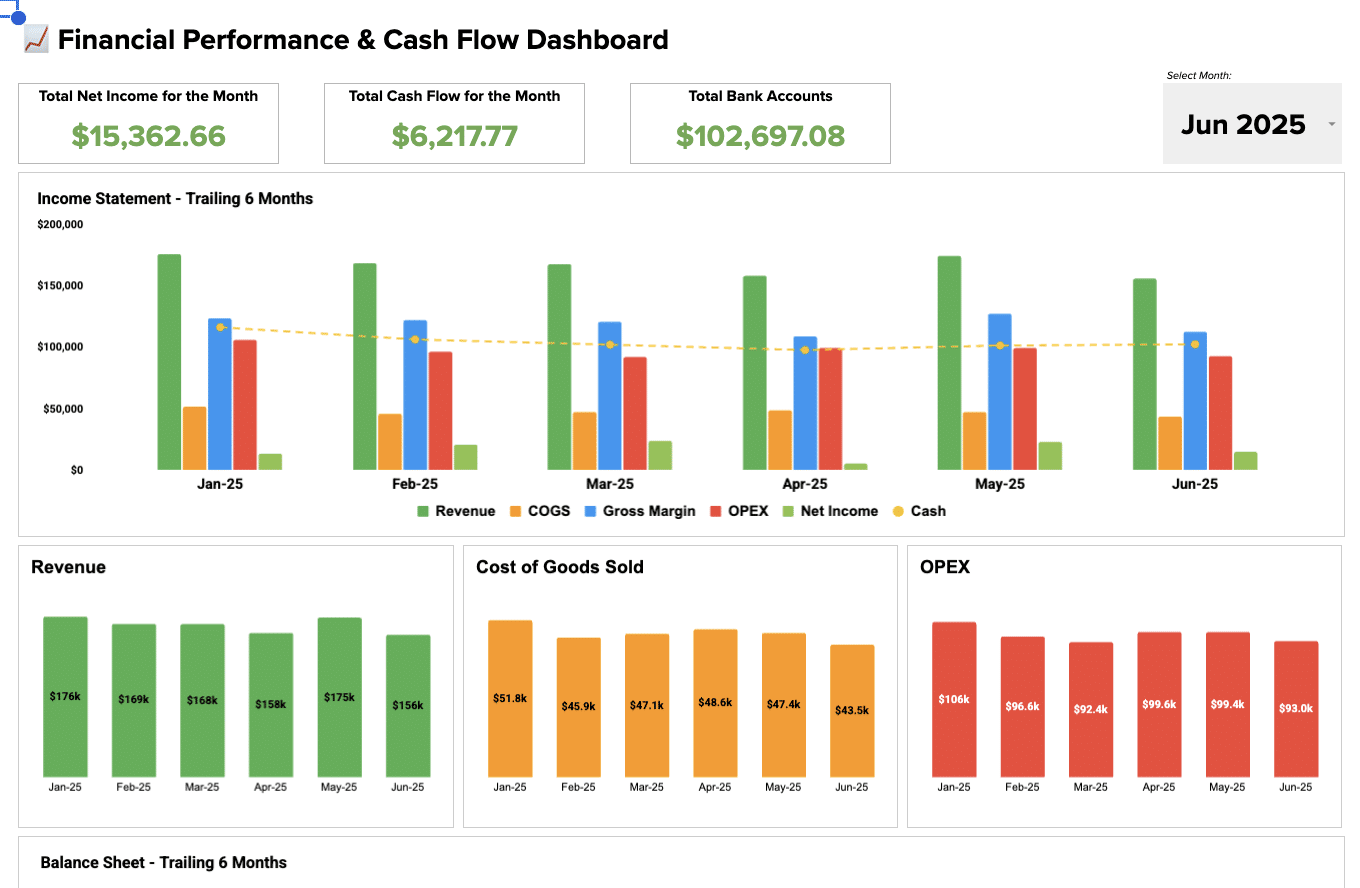
Task: Expand the Balance Sheet - Trailing 6 Months section
Action: point(162,862)
